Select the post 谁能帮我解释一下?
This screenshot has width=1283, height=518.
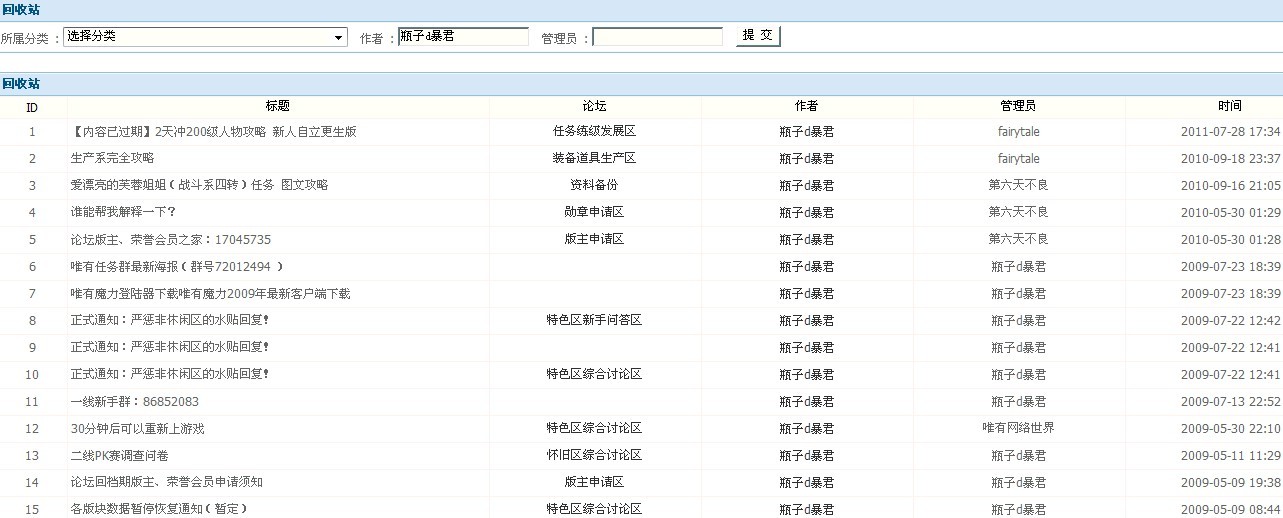[123, 212]
